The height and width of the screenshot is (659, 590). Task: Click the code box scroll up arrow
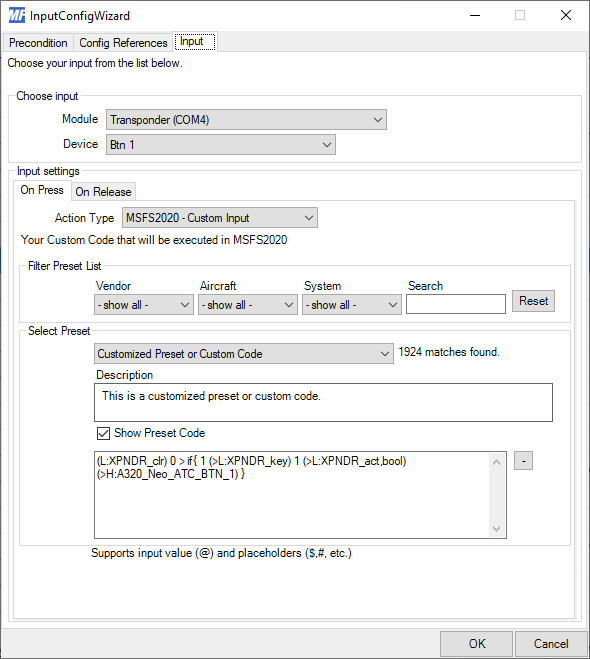pyautogui.click(x=496, y=462)
